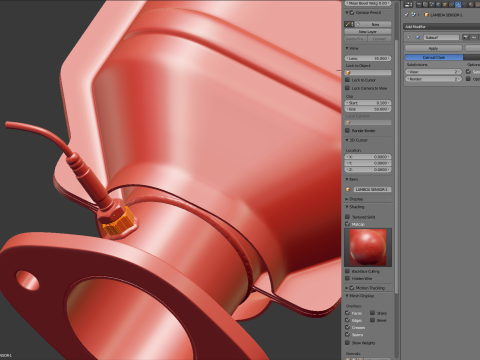Collapse the 3D Cursor panel
The width and height of the screenshot is (480, 360).
click(347, 140)
